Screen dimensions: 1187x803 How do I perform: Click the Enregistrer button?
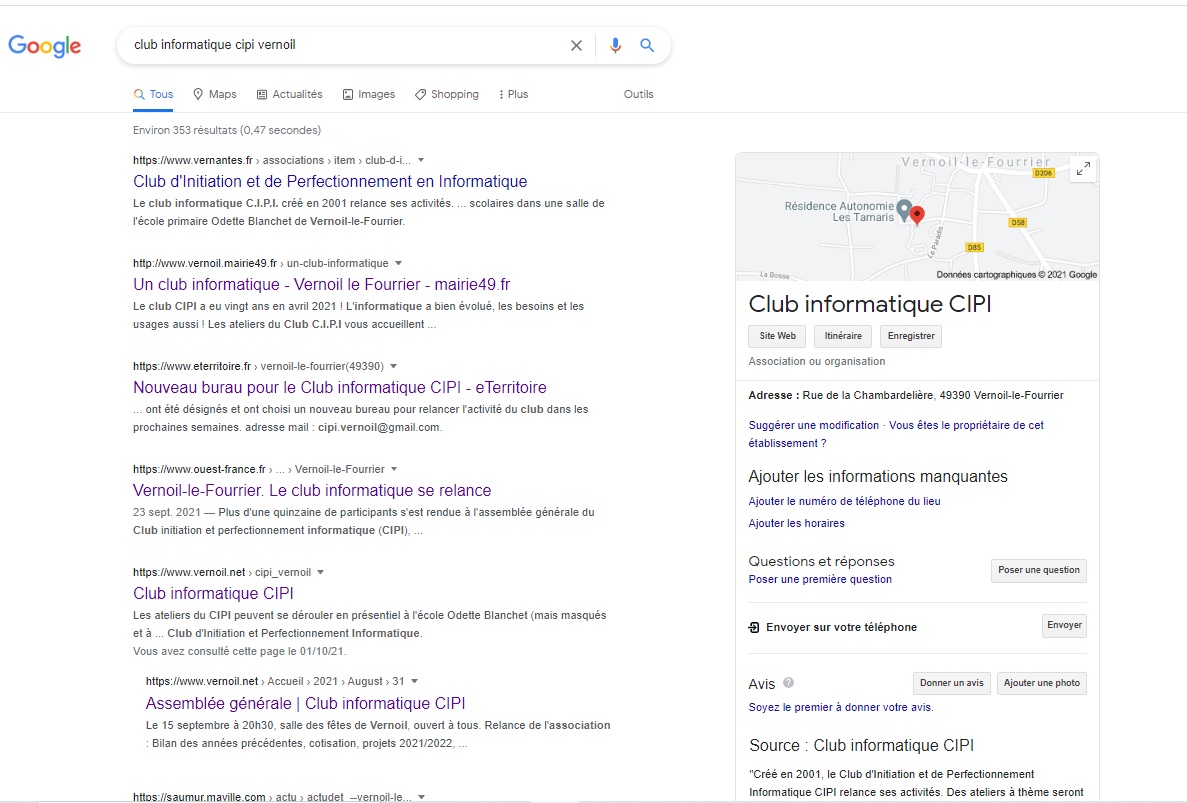tap(911, 336)
